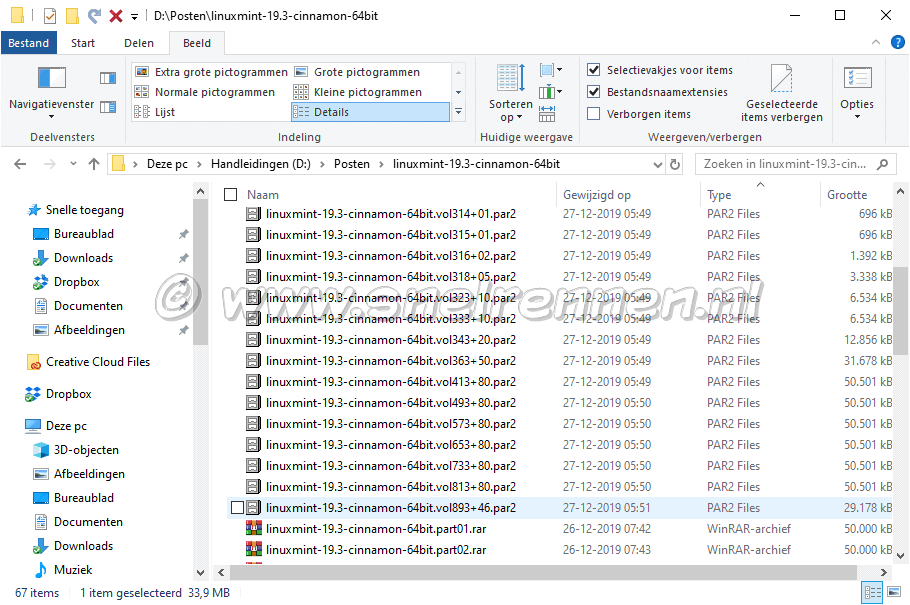Switch to large thumbnails via status bar icon

(x=894, y=593)
